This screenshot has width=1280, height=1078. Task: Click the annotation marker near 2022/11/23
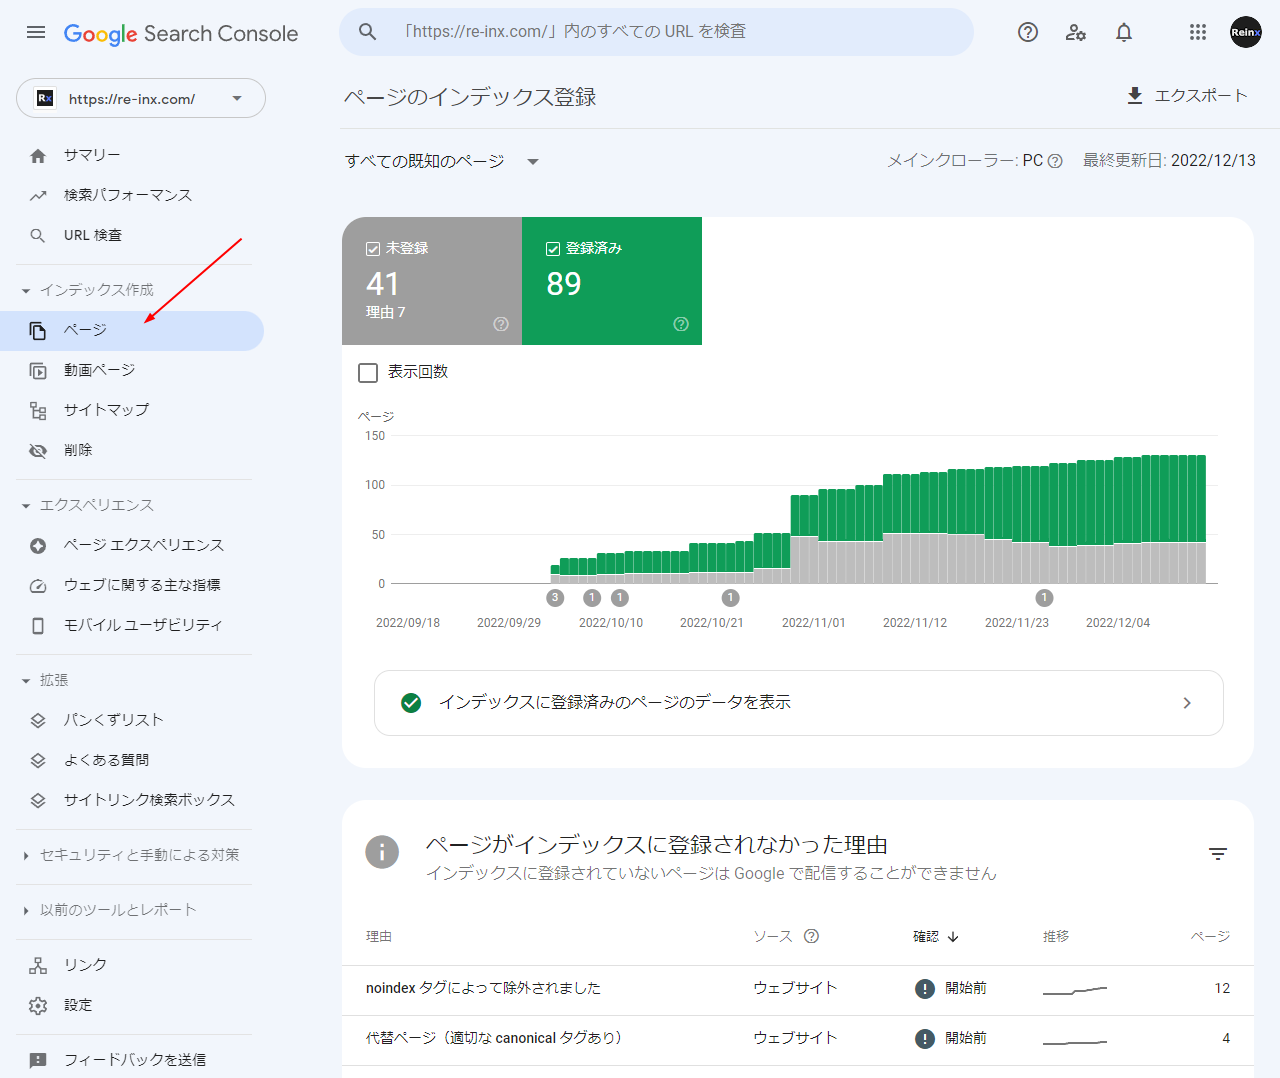[x=1044, y=598]
